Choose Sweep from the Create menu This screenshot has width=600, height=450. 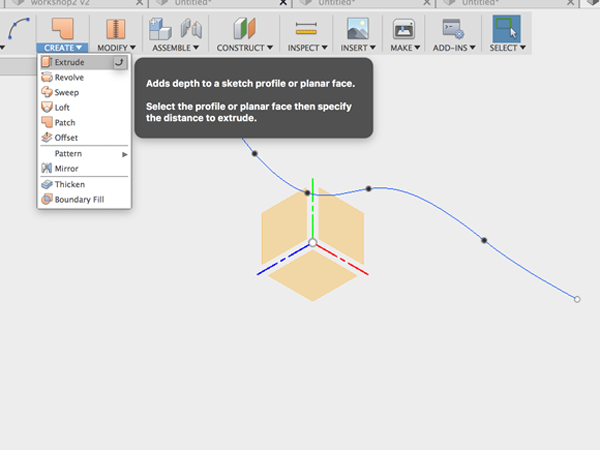[84, 92]
